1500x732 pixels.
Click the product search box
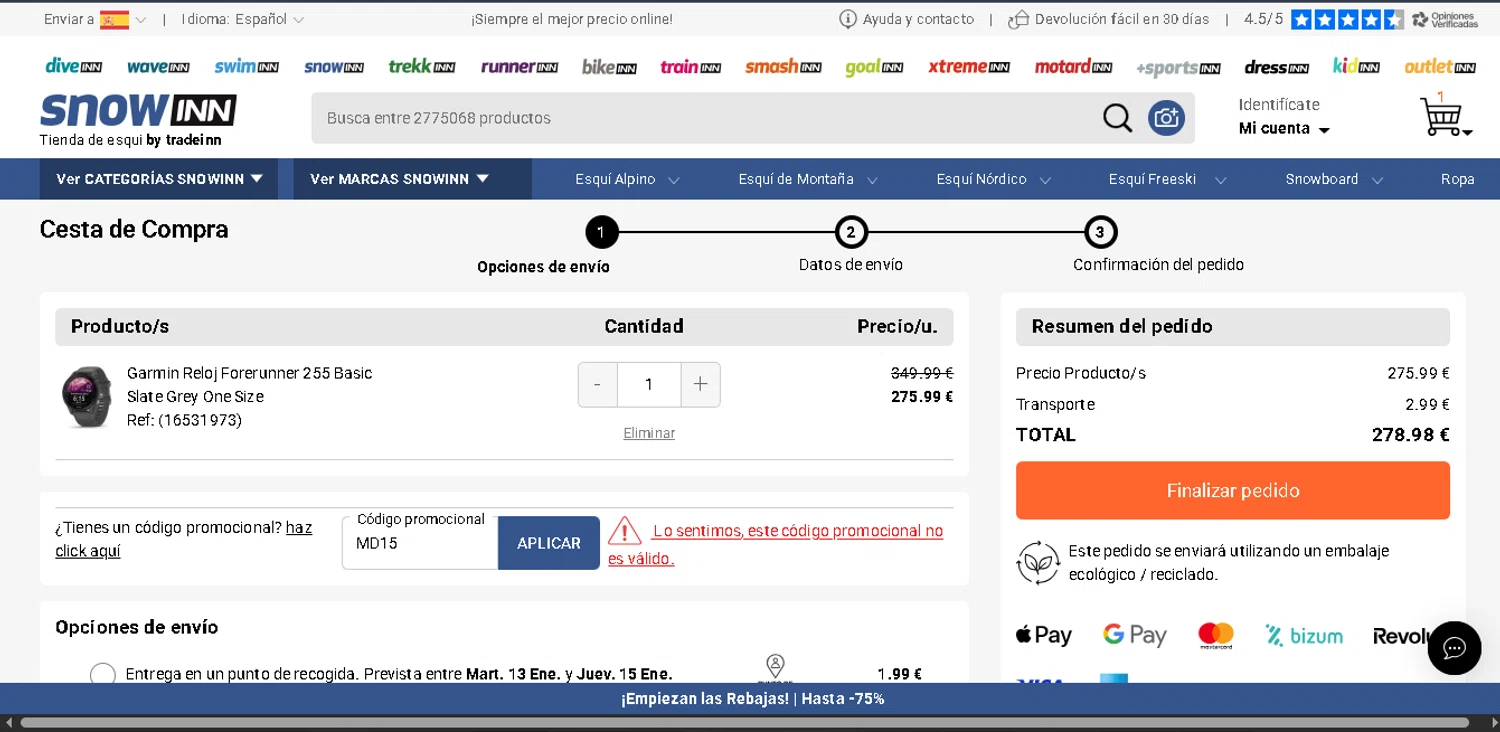pyautogui.click(x=705, y=118)
